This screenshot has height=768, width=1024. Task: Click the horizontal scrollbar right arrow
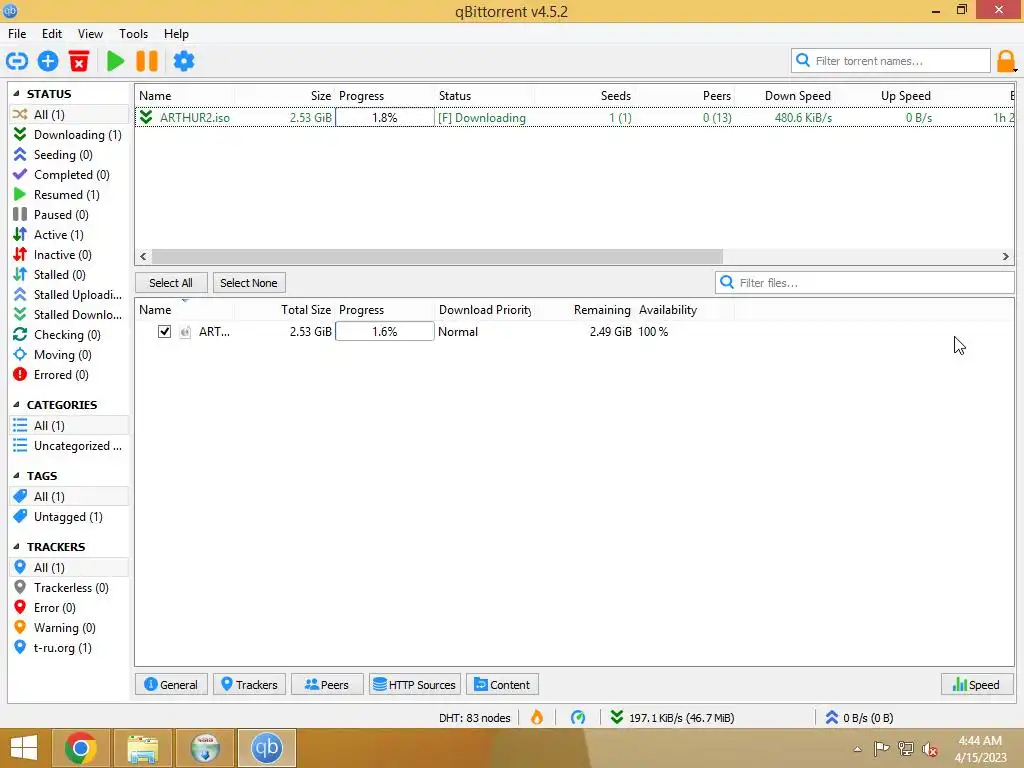[1006, 257]
